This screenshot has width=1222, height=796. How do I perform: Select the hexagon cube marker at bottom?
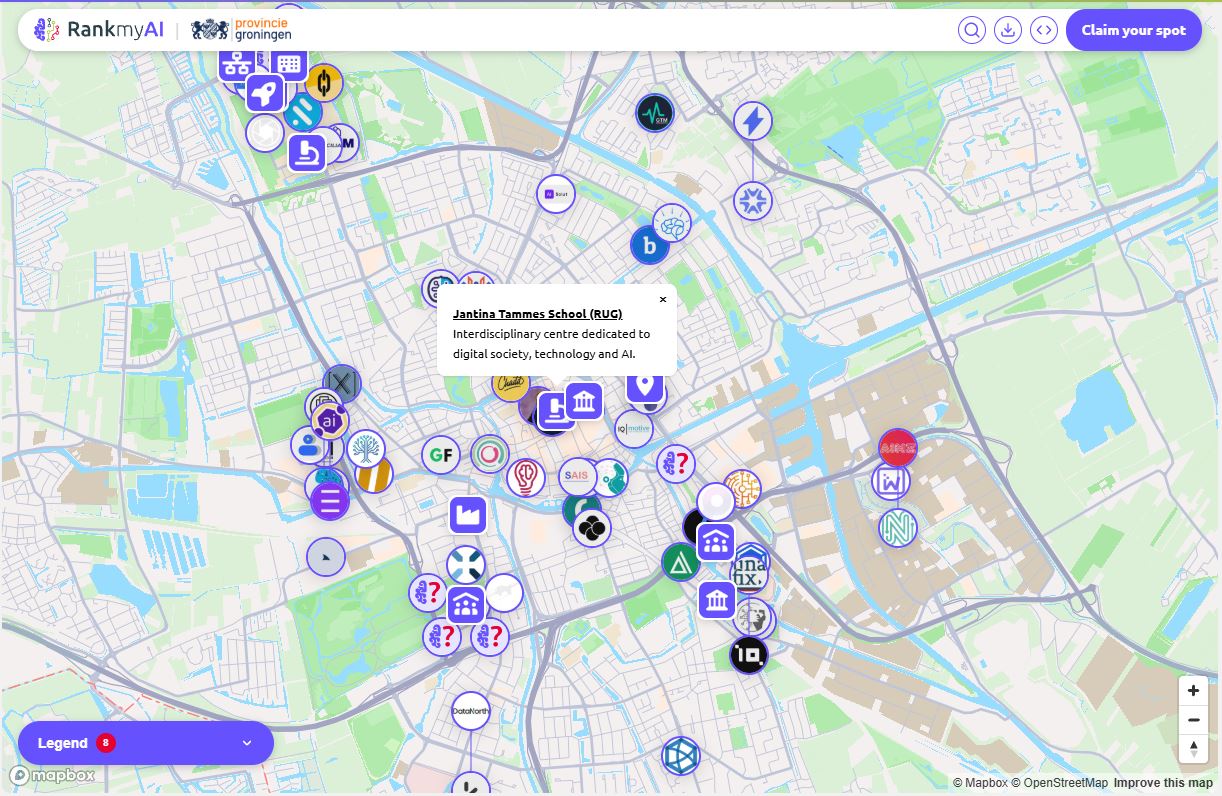click(x=681, y=756)
